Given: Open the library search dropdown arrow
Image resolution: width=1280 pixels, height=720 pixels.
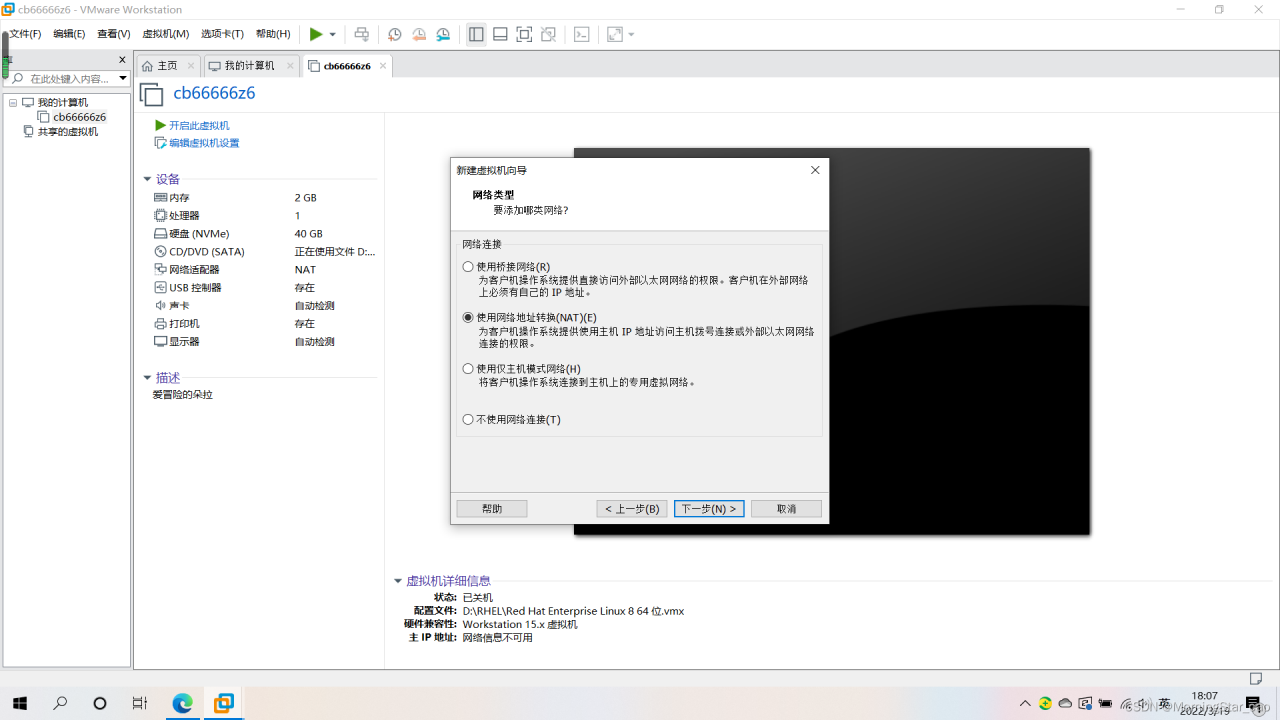Looking at the screenshot, I should [123, 78].
